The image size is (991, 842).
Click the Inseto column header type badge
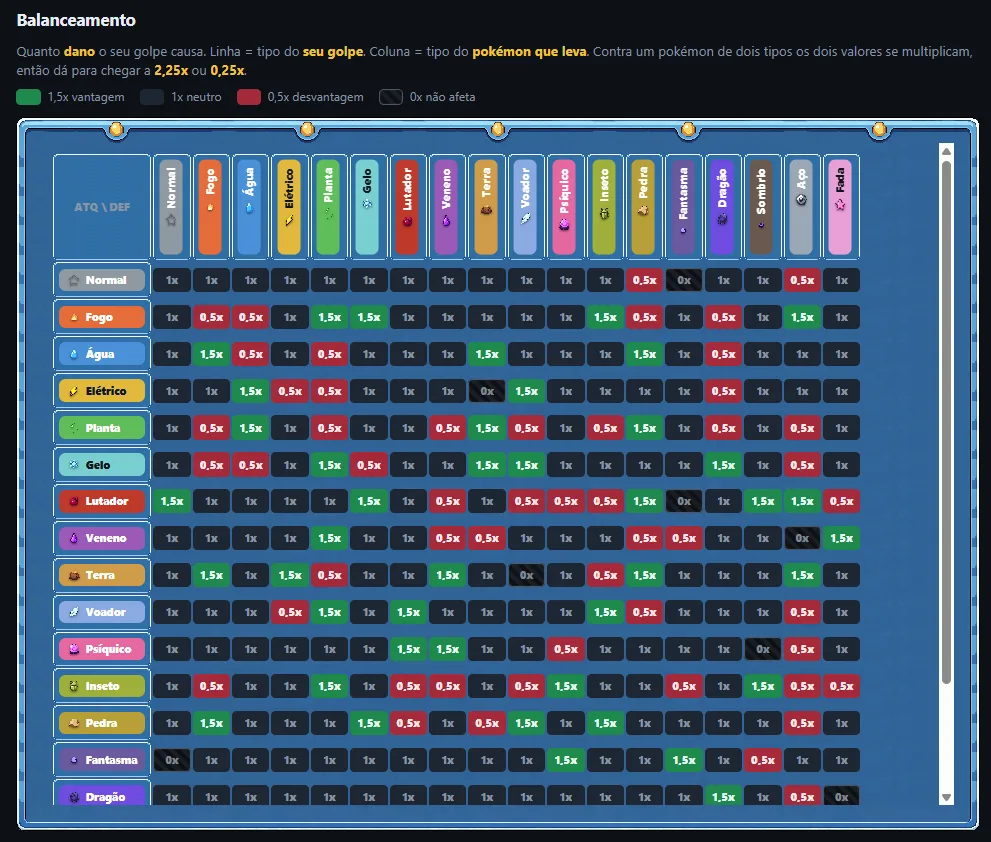[x=604, y=207]
